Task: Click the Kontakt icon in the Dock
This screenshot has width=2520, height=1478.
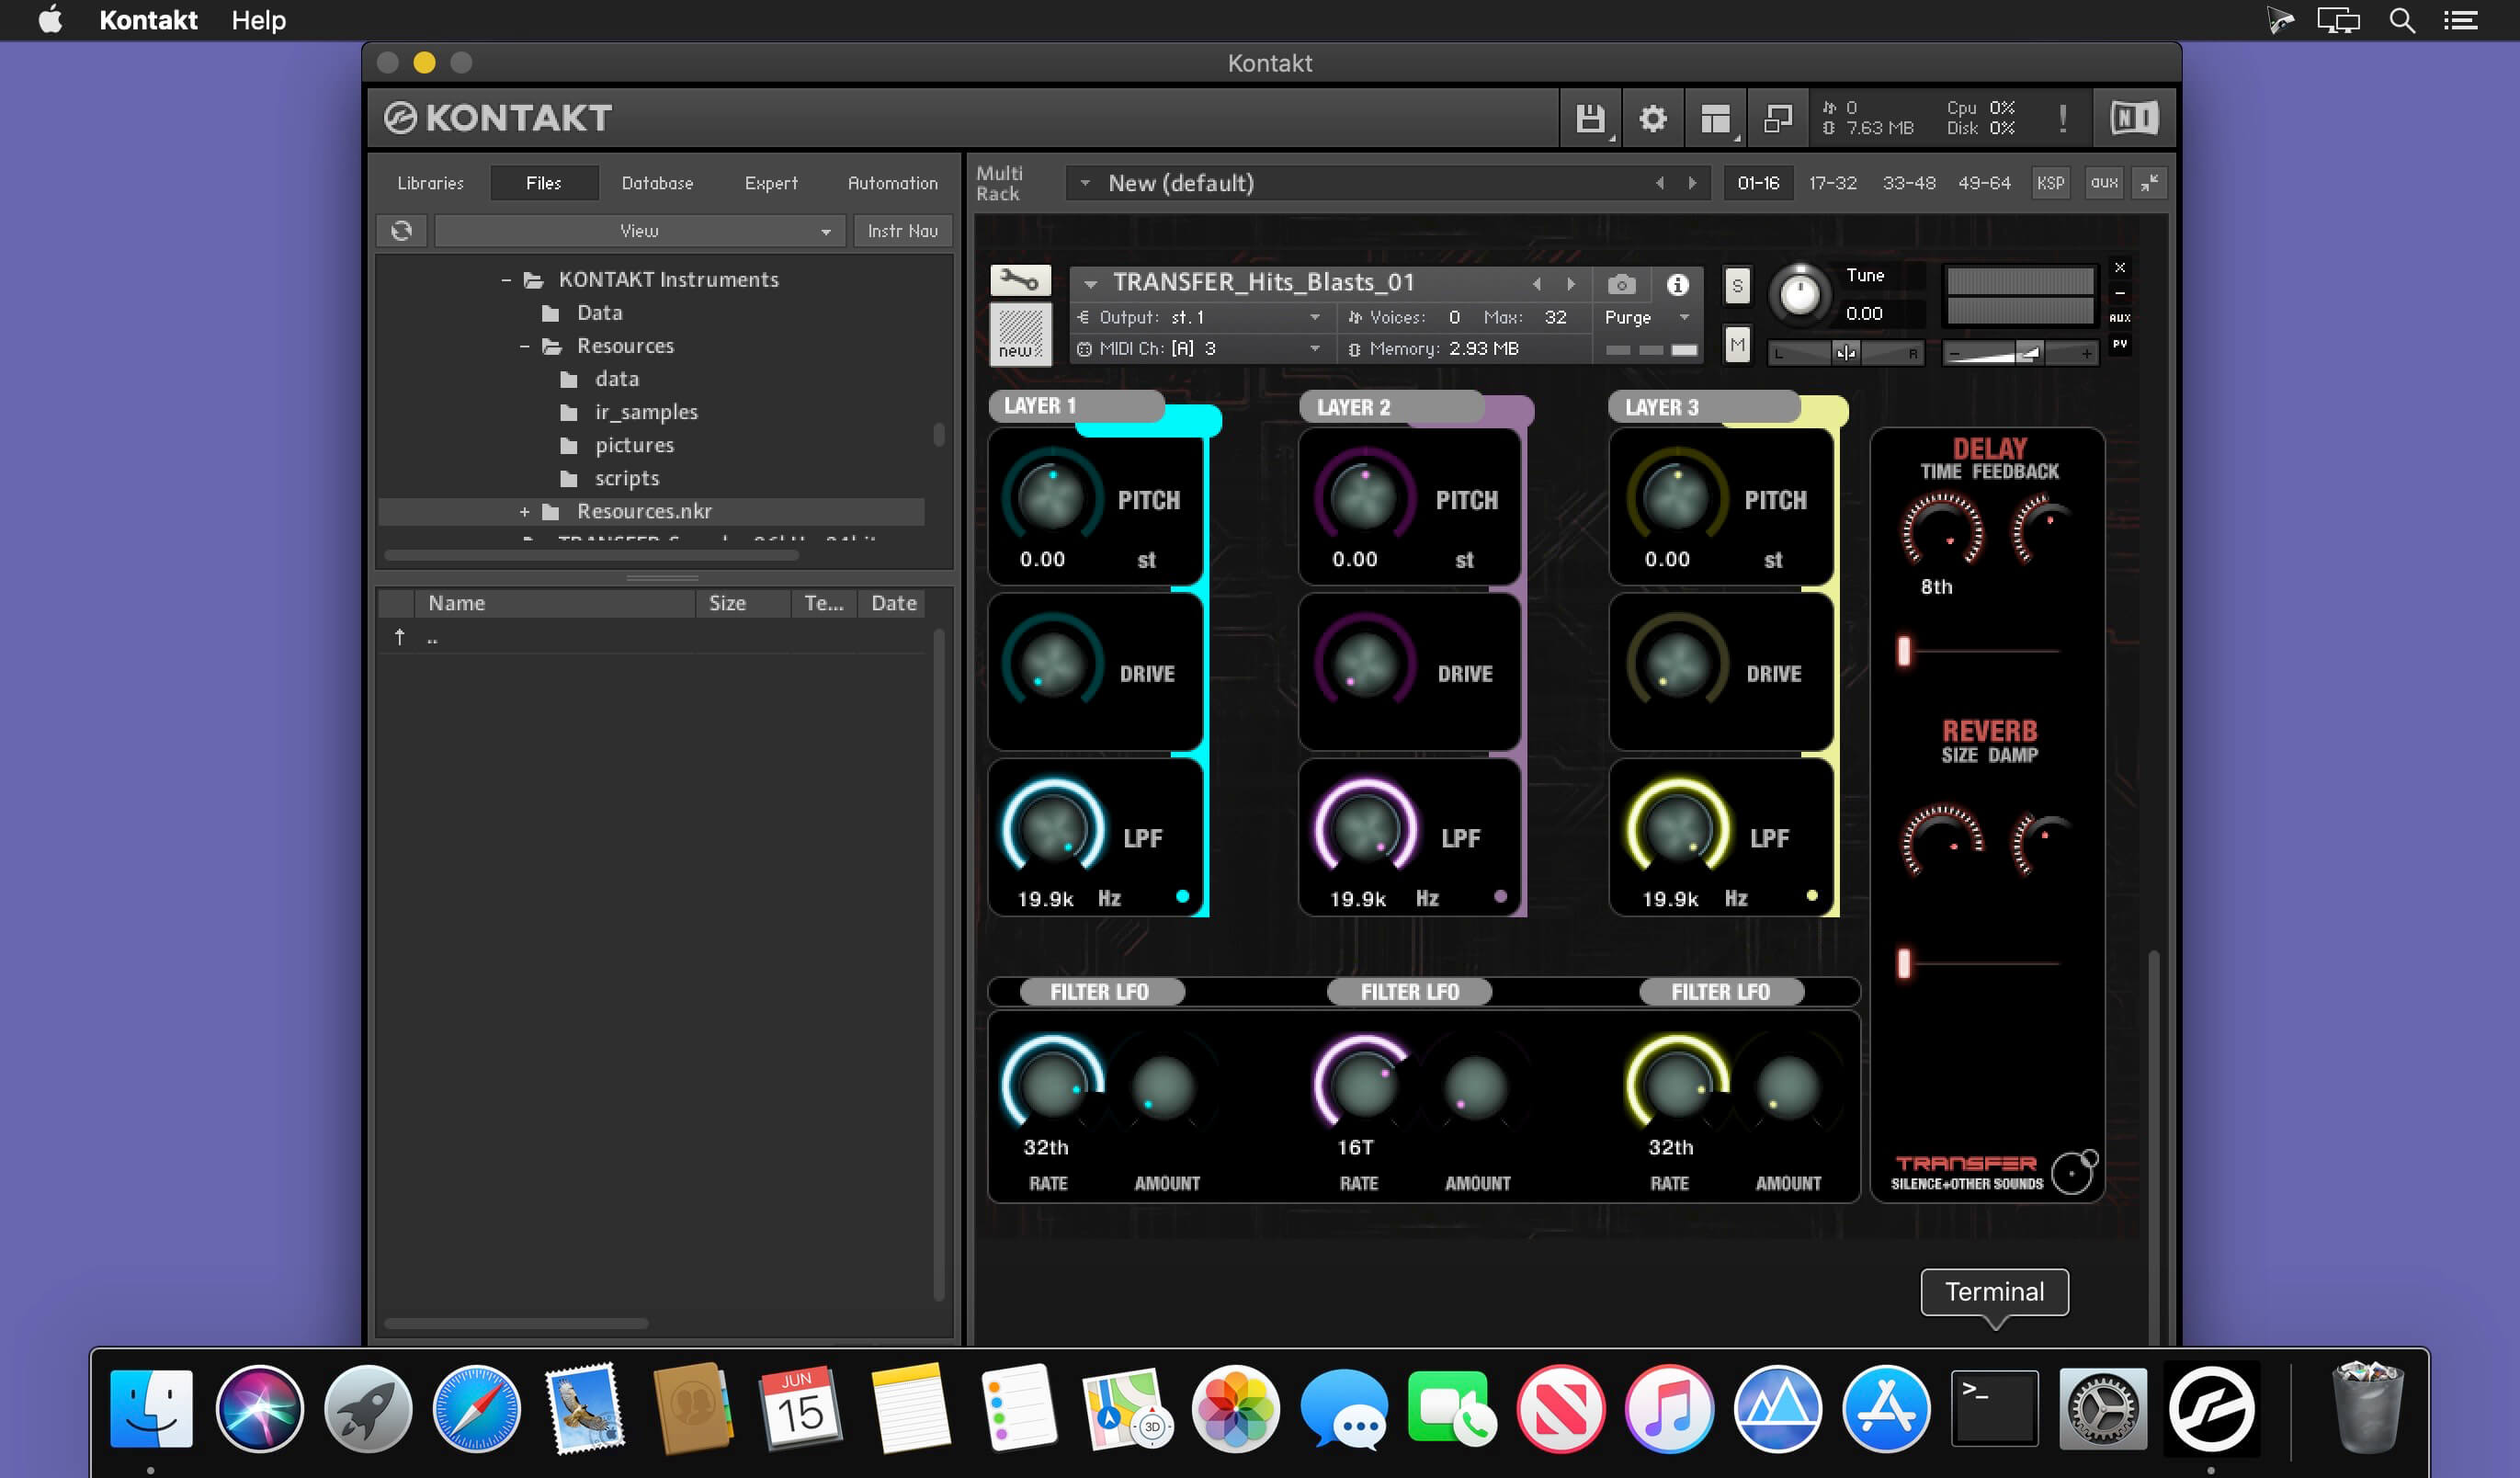Action: 2211,1409
